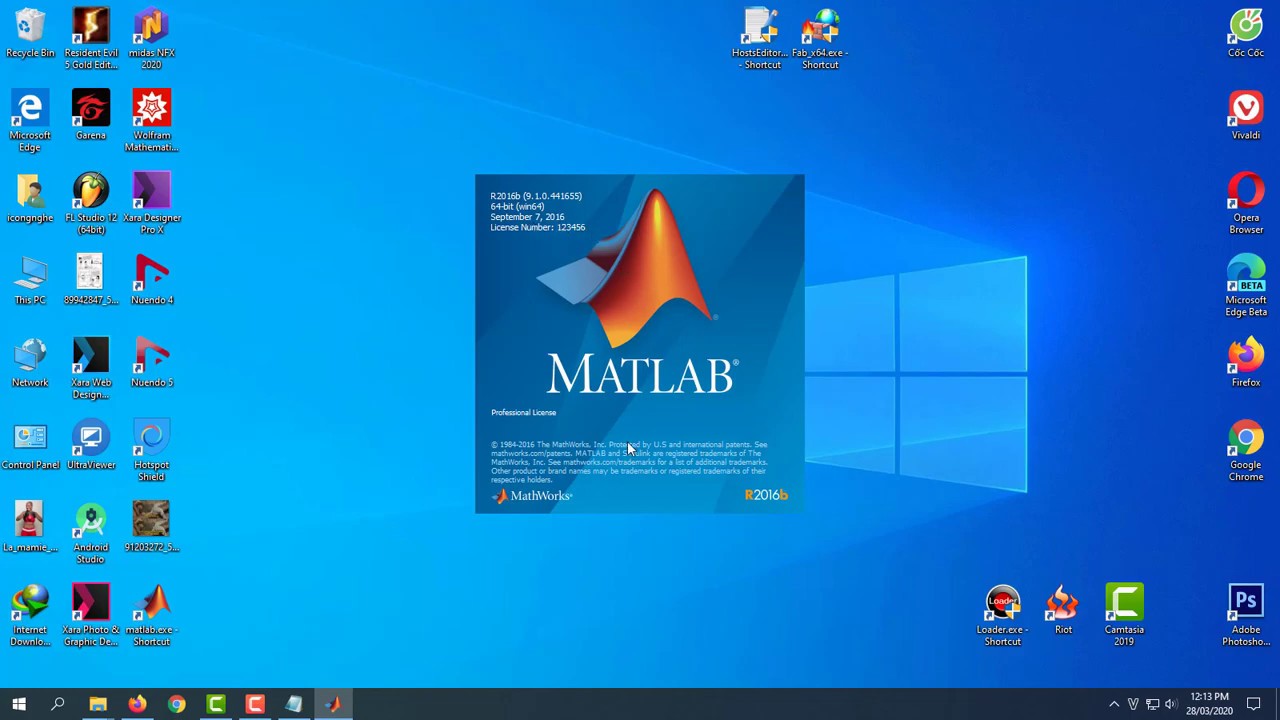Select Resident Evil 5 Gold Edition shortcut
Screen dimensions: 1280x720
coord(91,39)
